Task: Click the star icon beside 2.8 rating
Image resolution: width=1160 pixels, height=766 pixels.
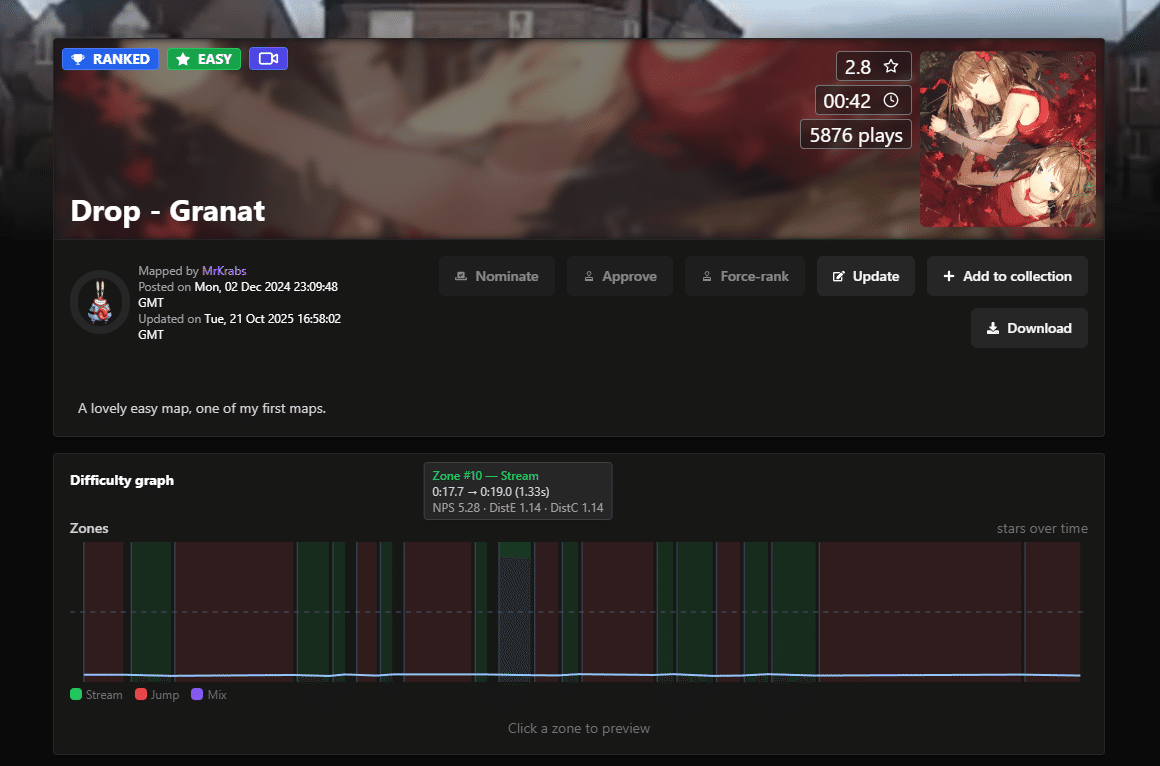Action: point(891,67)
